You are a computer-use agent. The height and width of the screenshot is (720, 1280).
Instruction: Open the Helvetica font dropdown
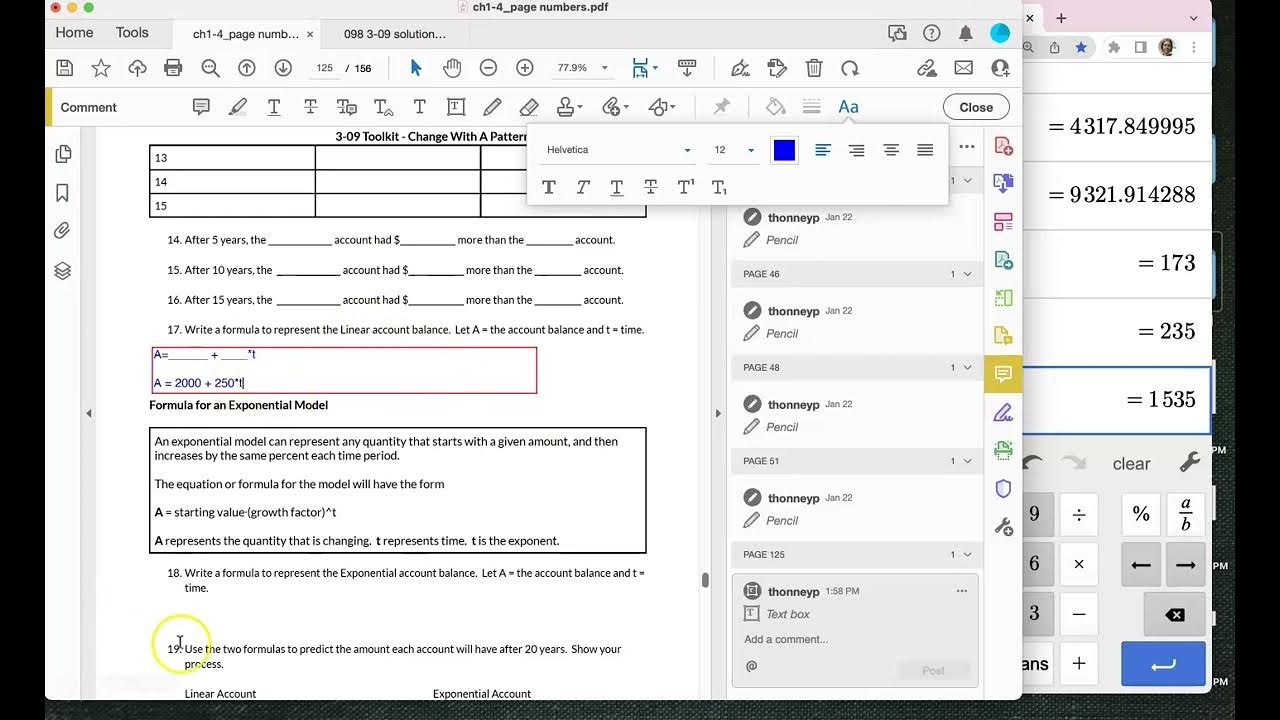(618, 150)
